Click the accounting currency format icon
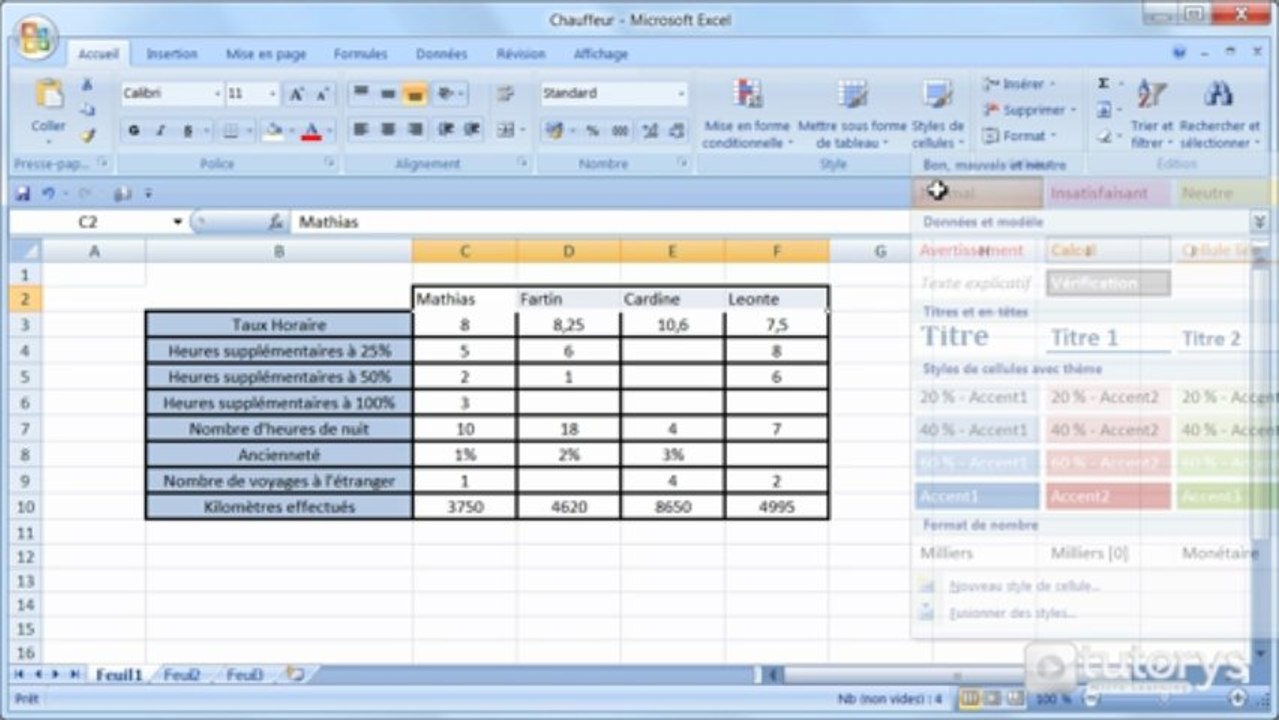The height and width of the screenshot is (720, 1279). 555,130
